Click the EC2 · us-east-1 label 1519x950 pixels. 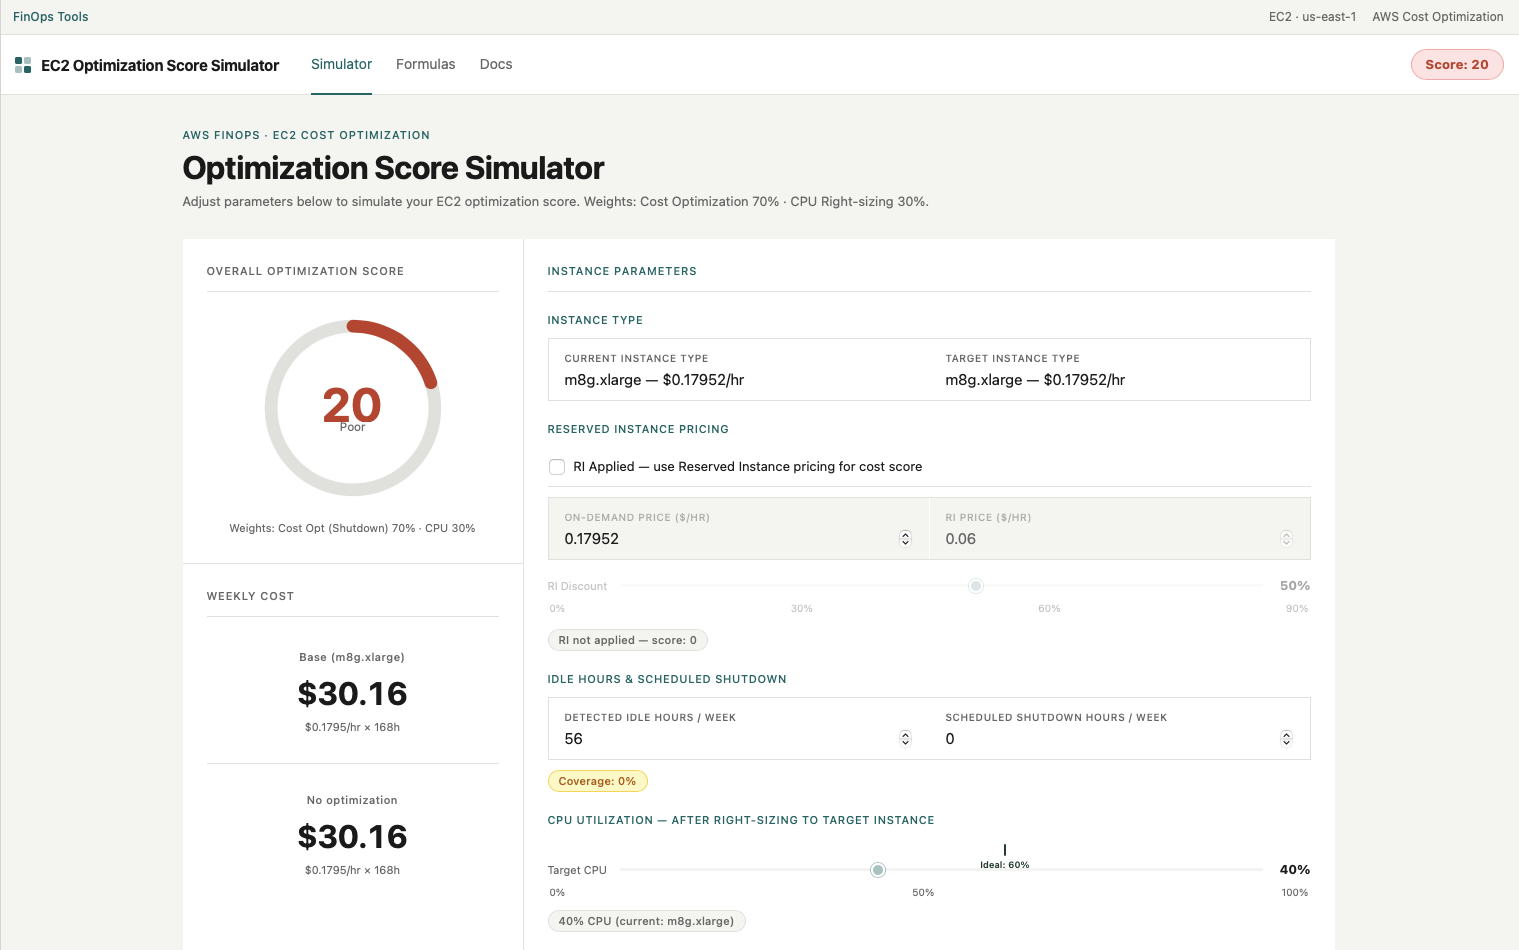point(1312,17)
